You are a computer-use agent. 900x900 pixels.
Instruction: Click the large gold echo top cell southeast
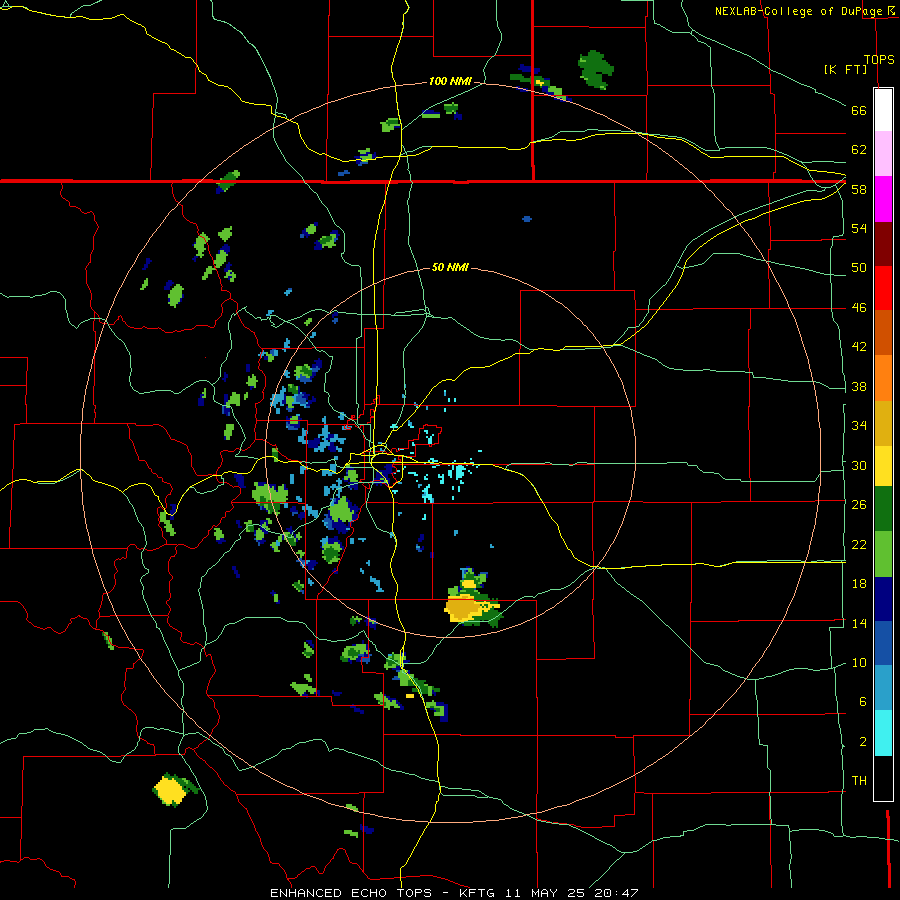click(x=462, y=608)
